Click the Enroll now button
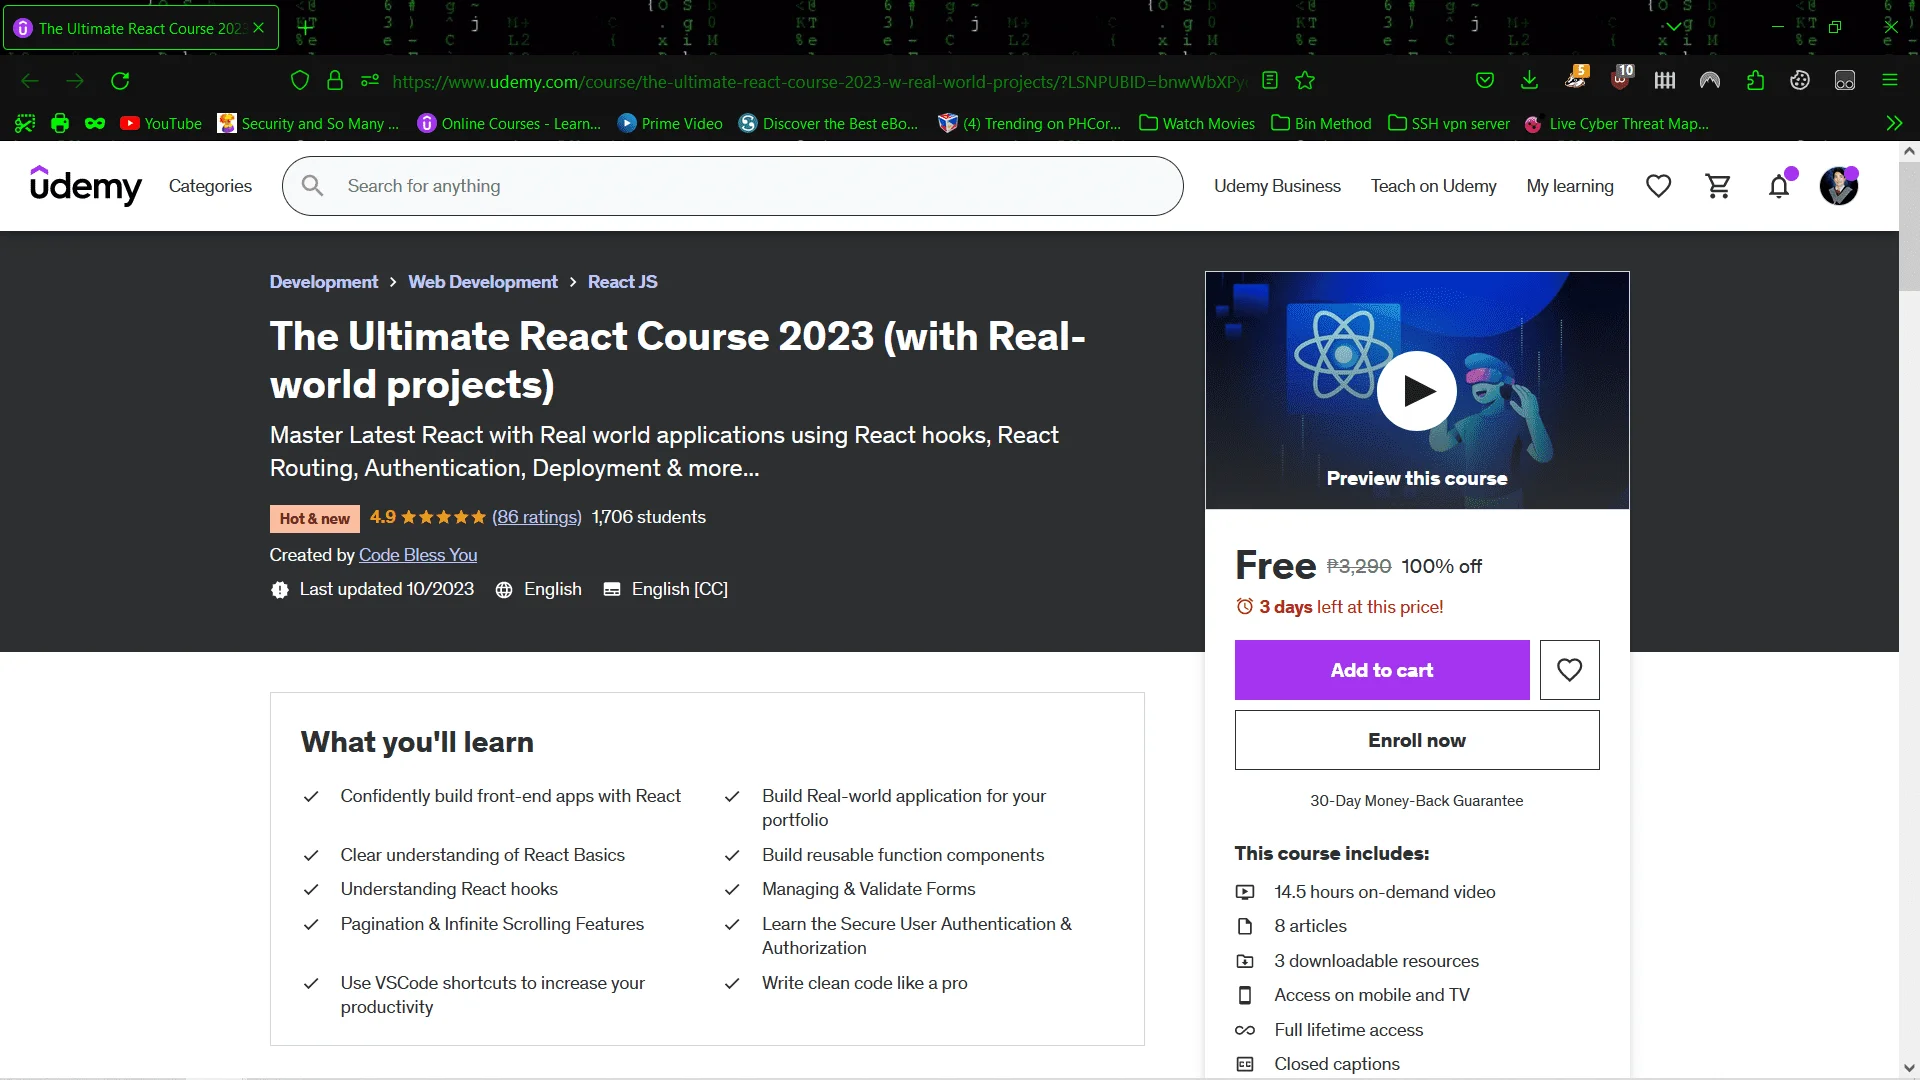Image resolution: width=1920 pixels, height=1080 pixels. (1417, 740)
